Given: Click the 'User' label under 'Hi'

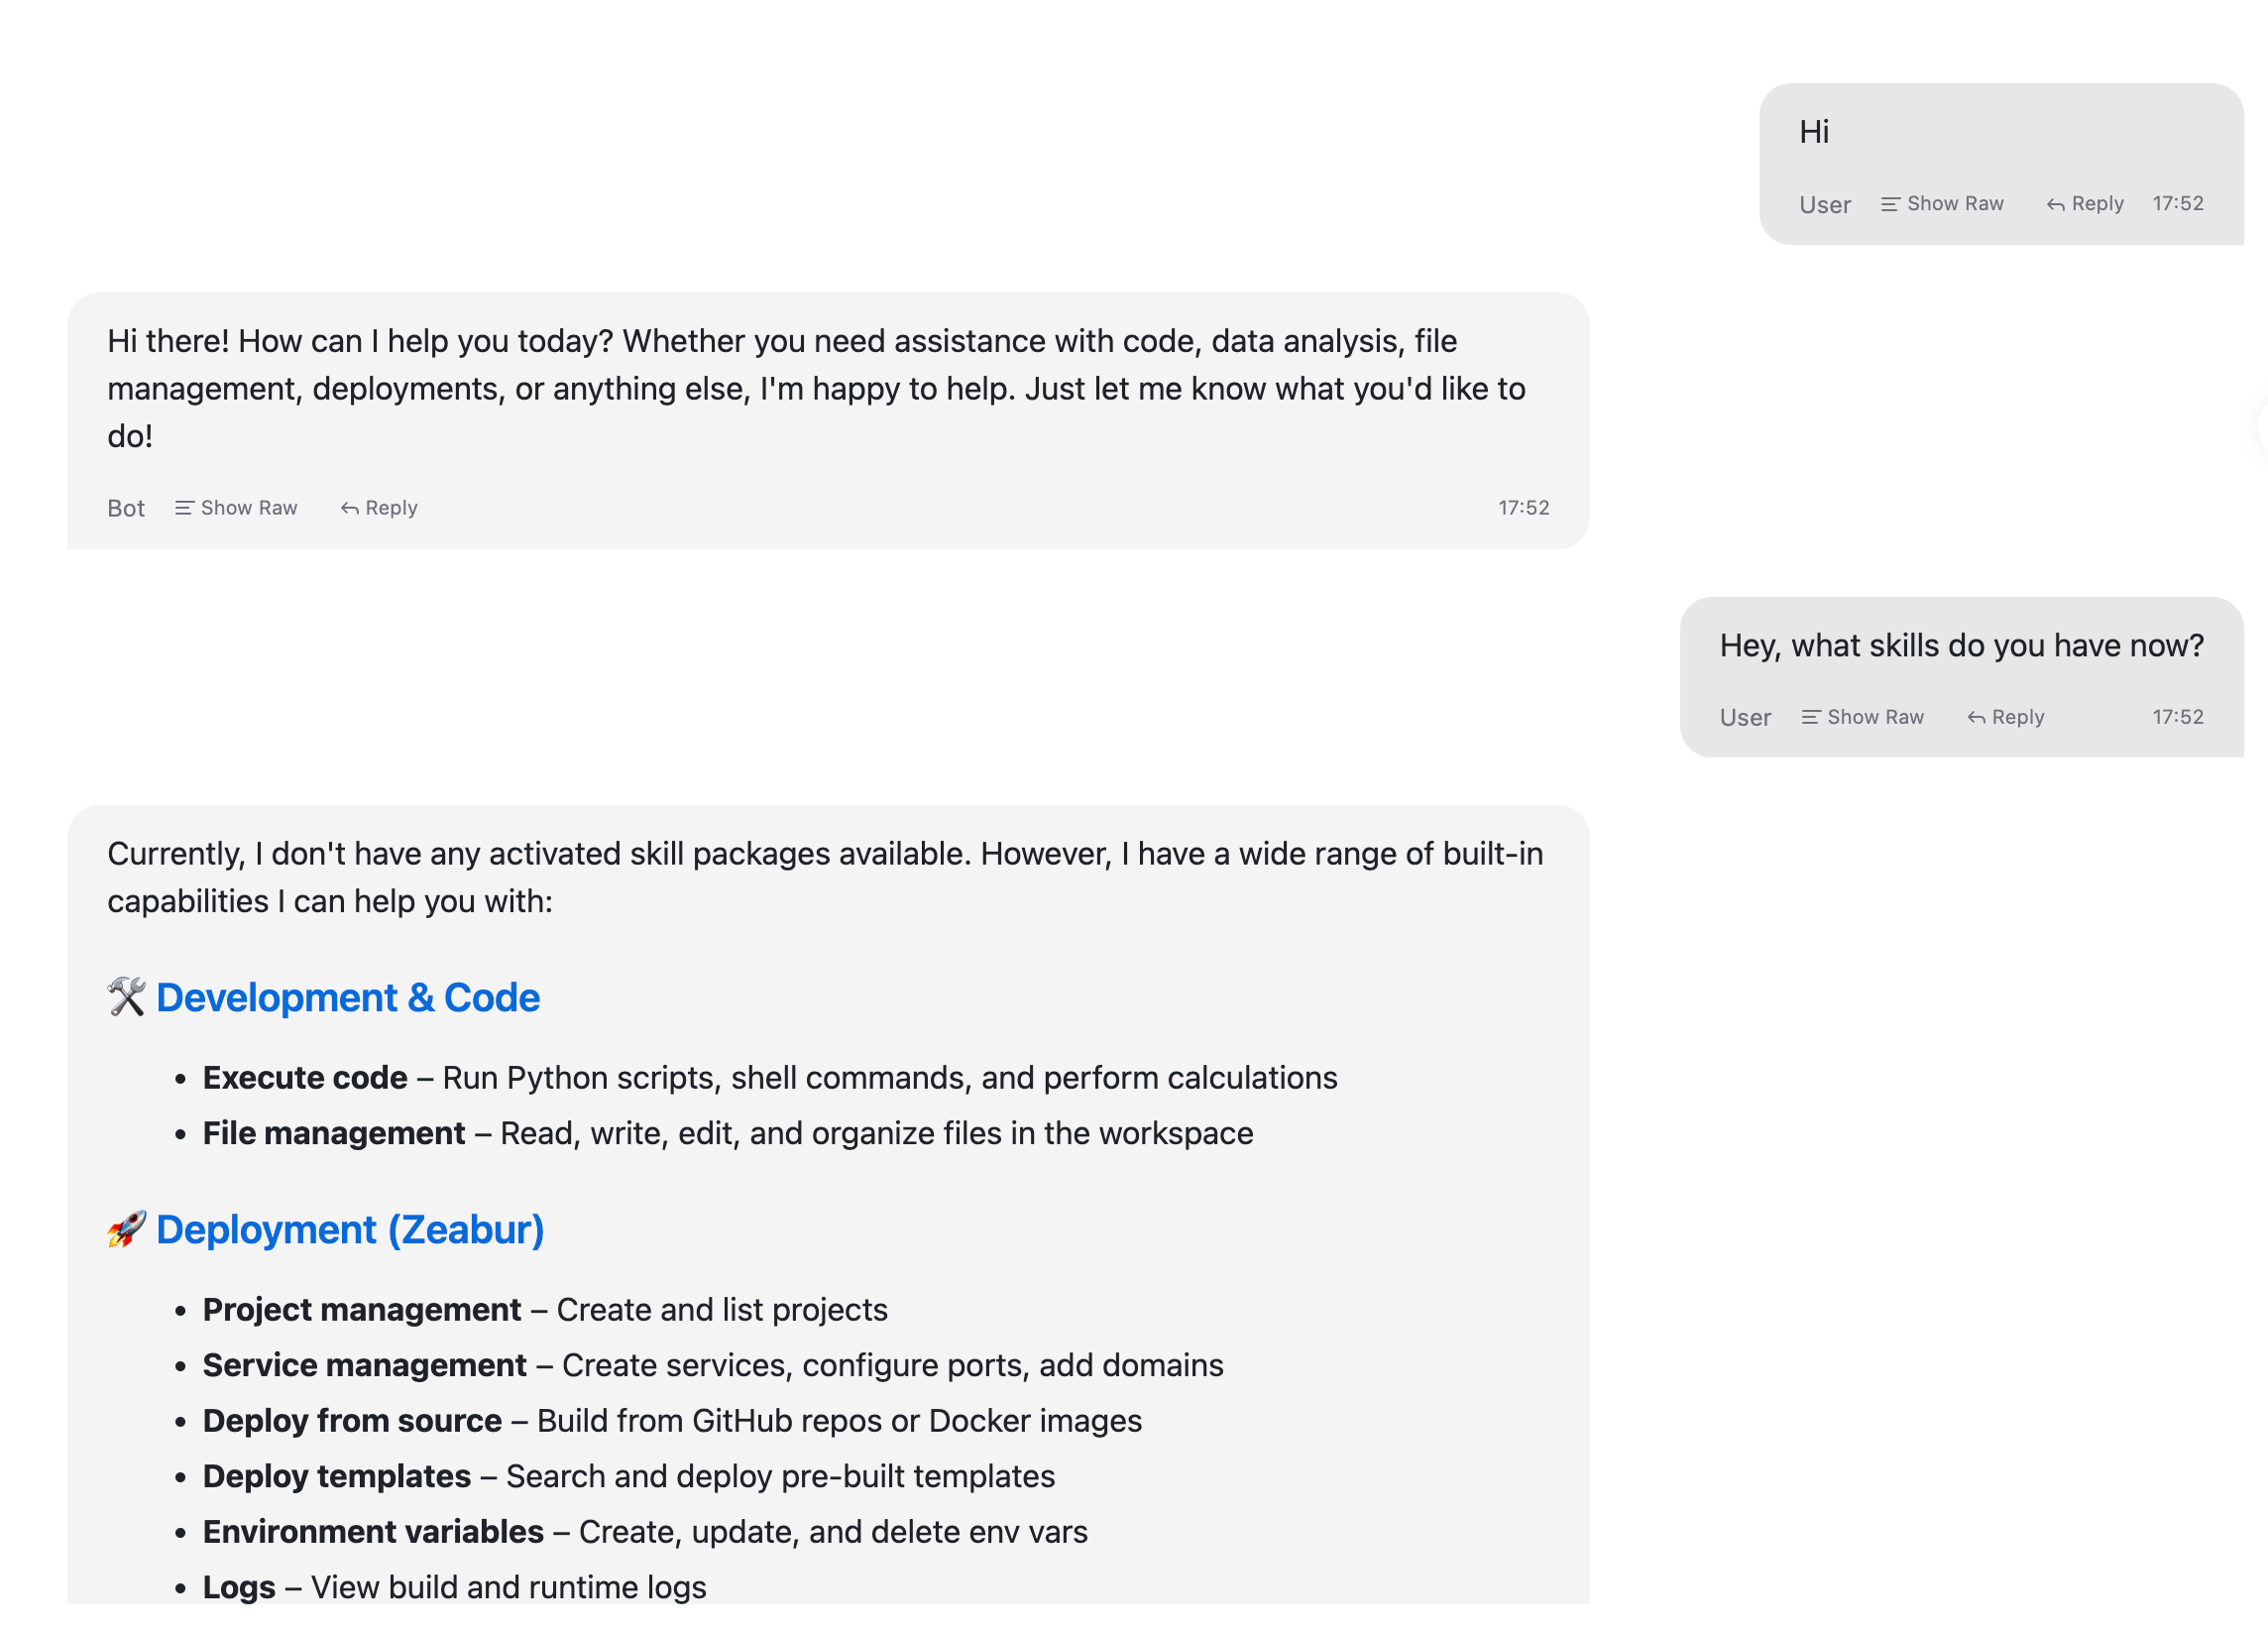Looking at the screenshot, I should coord(1825,205).
